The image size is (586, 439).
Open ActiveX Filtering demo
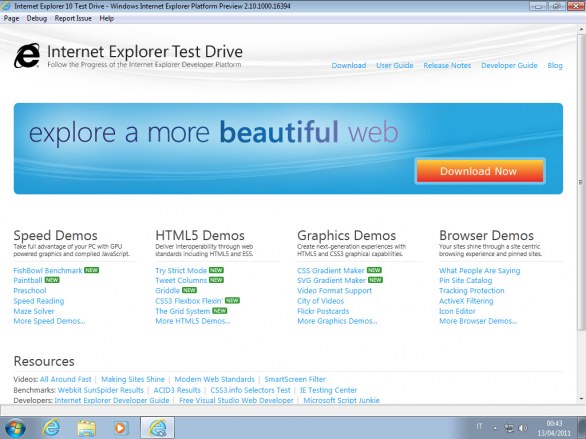pos(466,301)
